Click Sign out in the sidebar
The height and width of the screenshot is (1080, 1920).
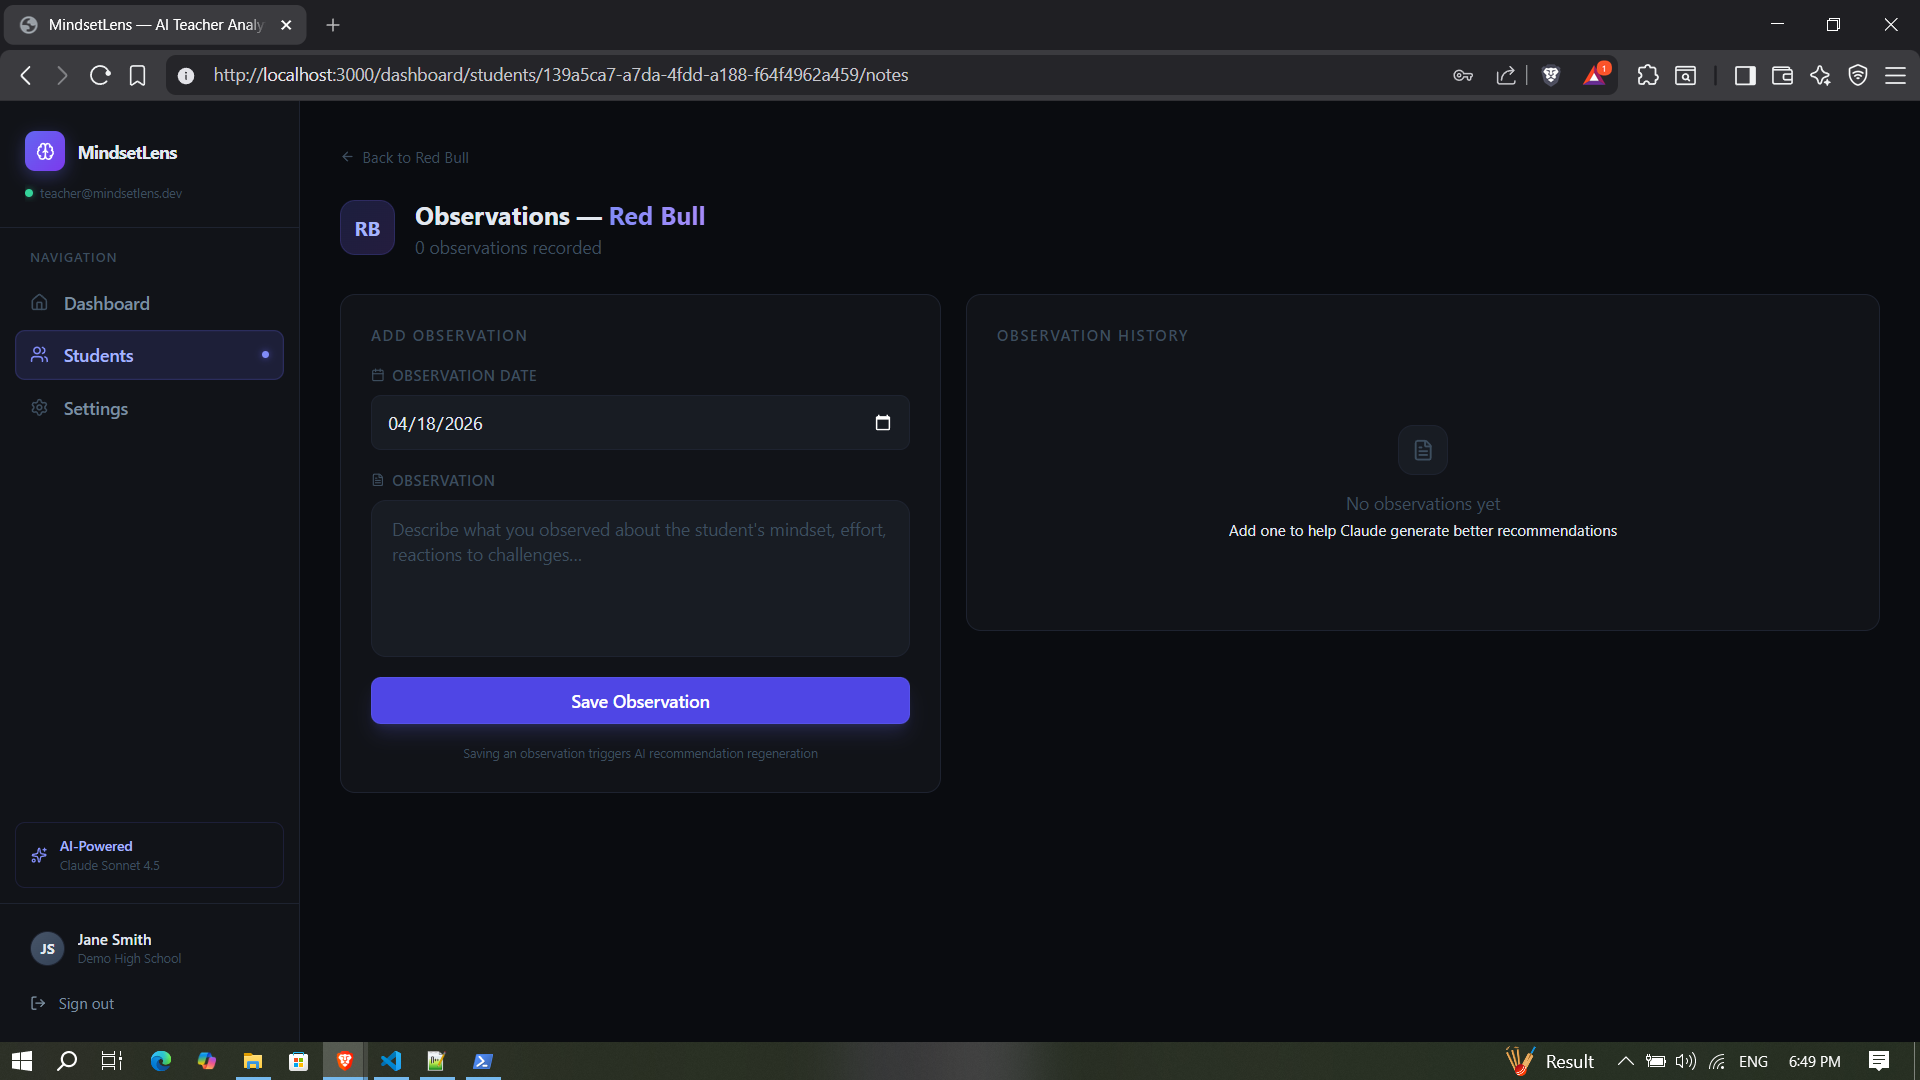coord(85,1003)
